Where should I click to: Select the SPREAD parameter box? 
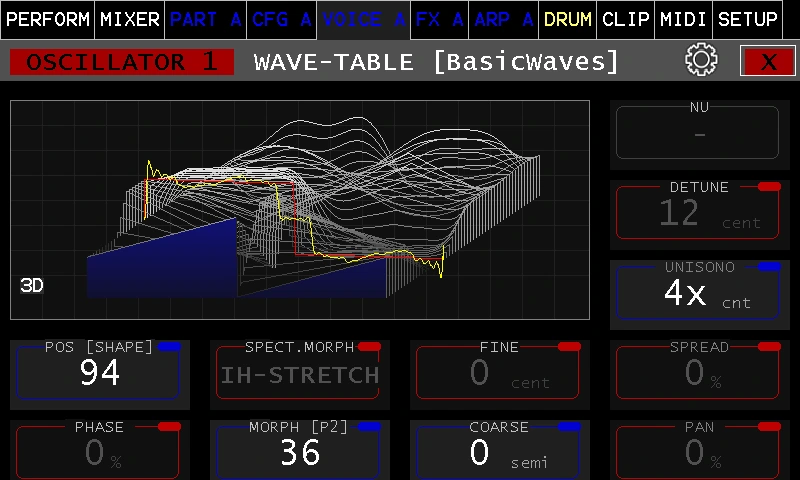pos(700,374)
